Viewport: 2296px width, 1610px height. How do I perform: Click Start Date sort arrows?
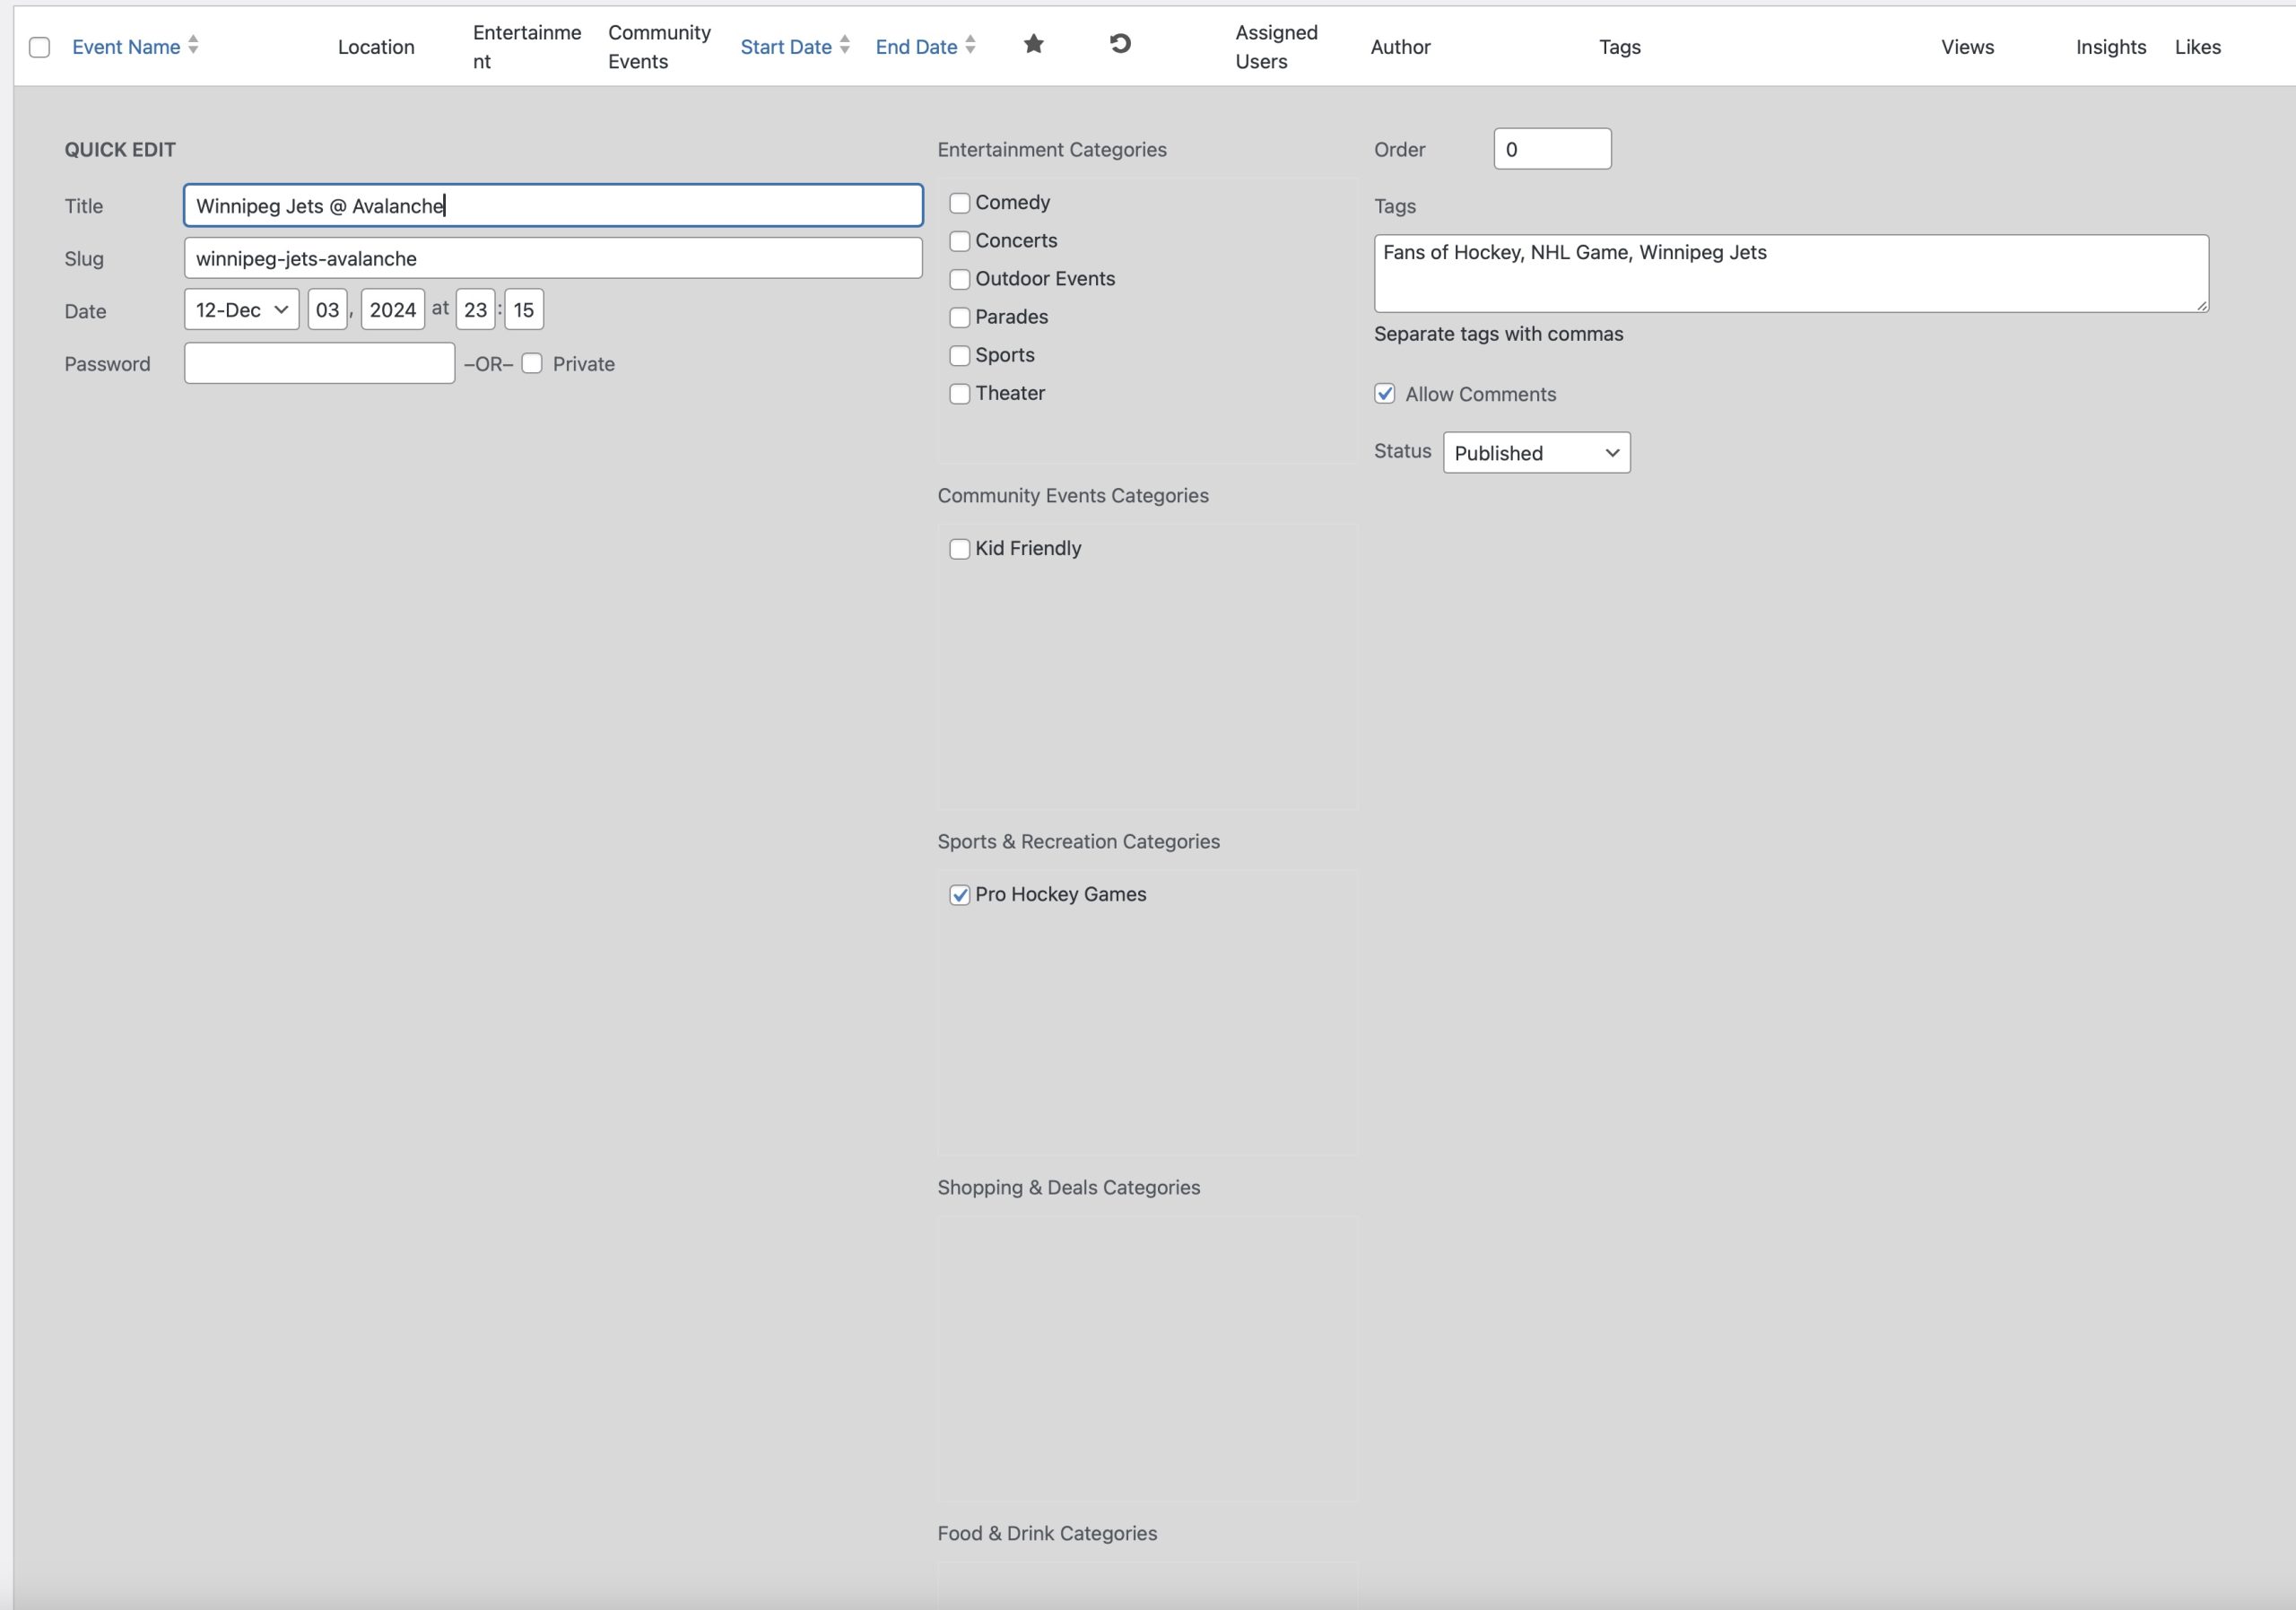click(845, 45)
